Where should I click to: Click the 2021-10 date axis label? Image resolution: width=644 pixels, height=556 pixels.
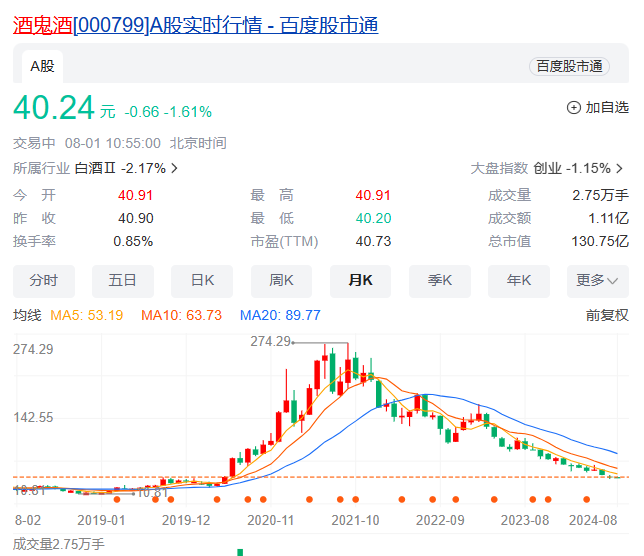[x=355, y=520]
